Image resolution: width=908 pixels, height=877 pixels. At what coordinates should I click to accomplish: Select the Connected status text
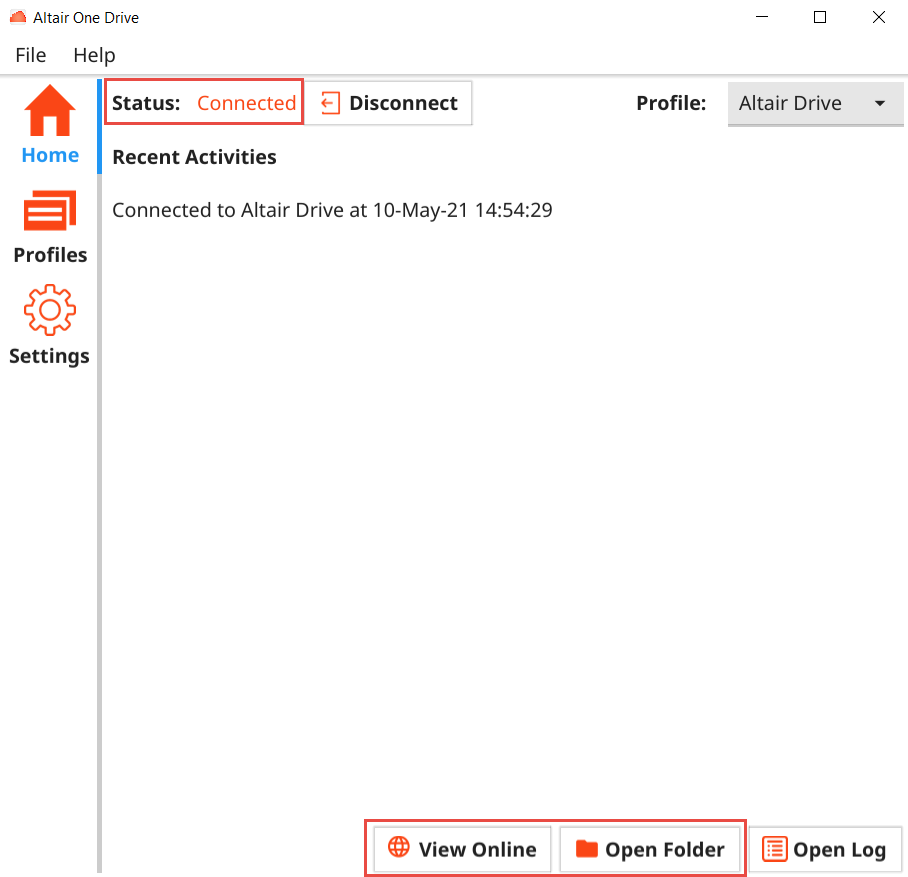tap(246, 103)
